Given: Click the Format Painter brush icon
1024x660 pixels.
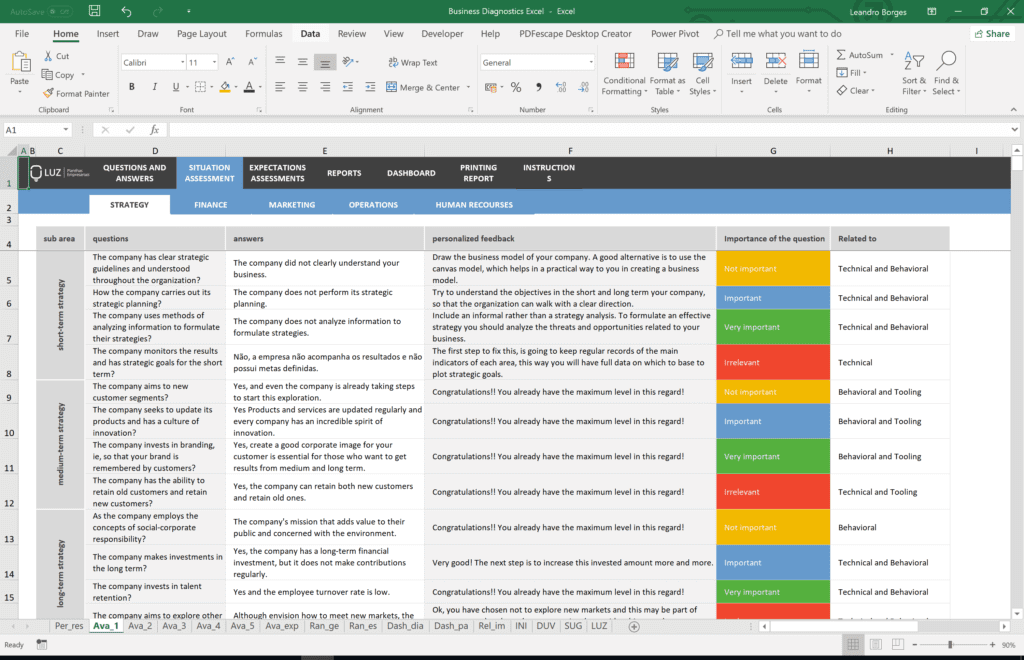Looking at the screenshot, I should (x=48, y=93).
